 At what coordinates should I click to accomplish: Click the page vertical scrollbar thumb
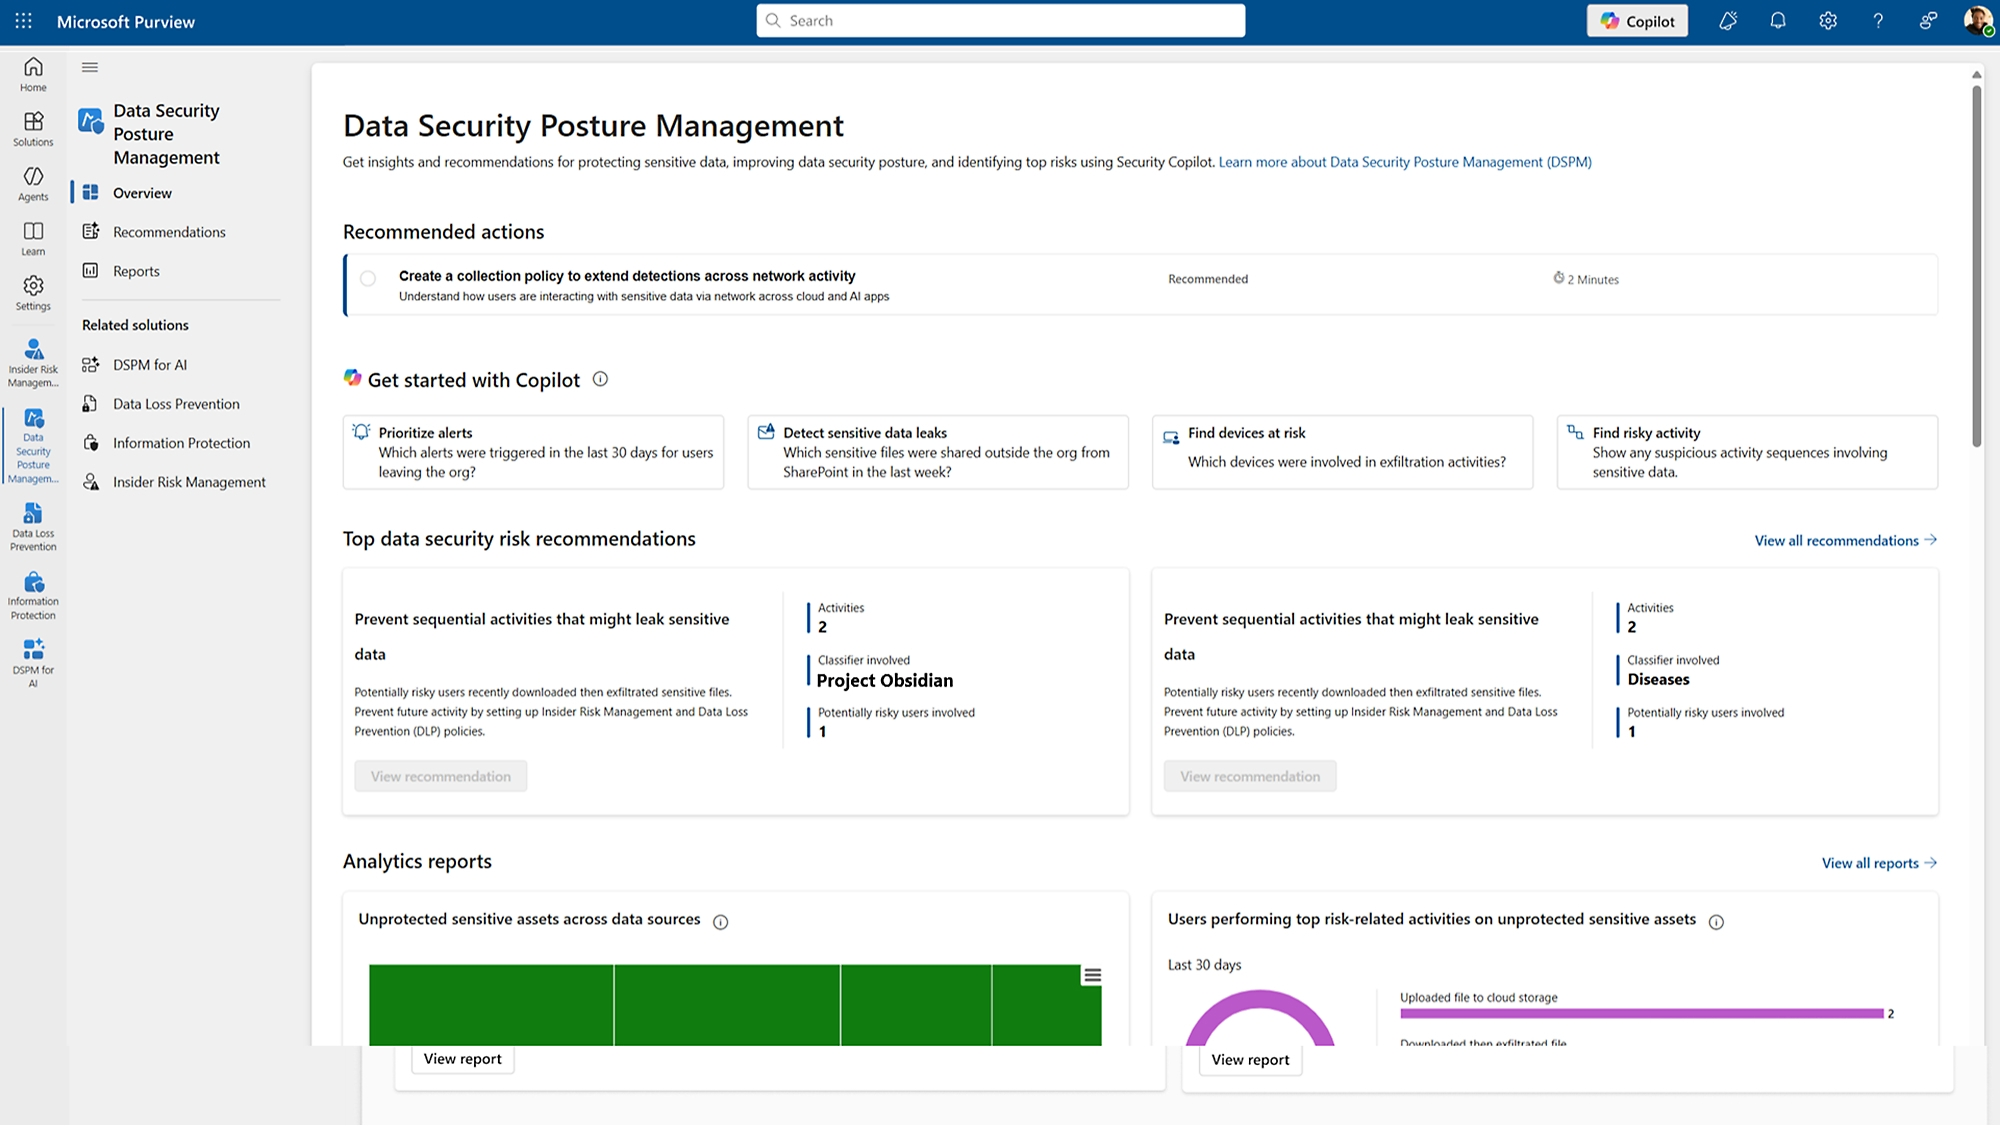click(x=1977, y=265)
